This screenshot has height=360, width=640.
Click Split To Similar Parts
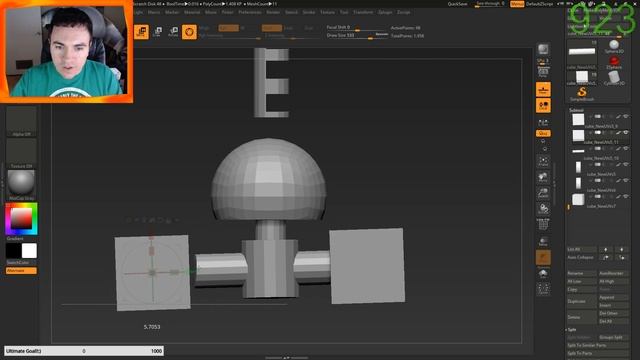click(598, 345)
